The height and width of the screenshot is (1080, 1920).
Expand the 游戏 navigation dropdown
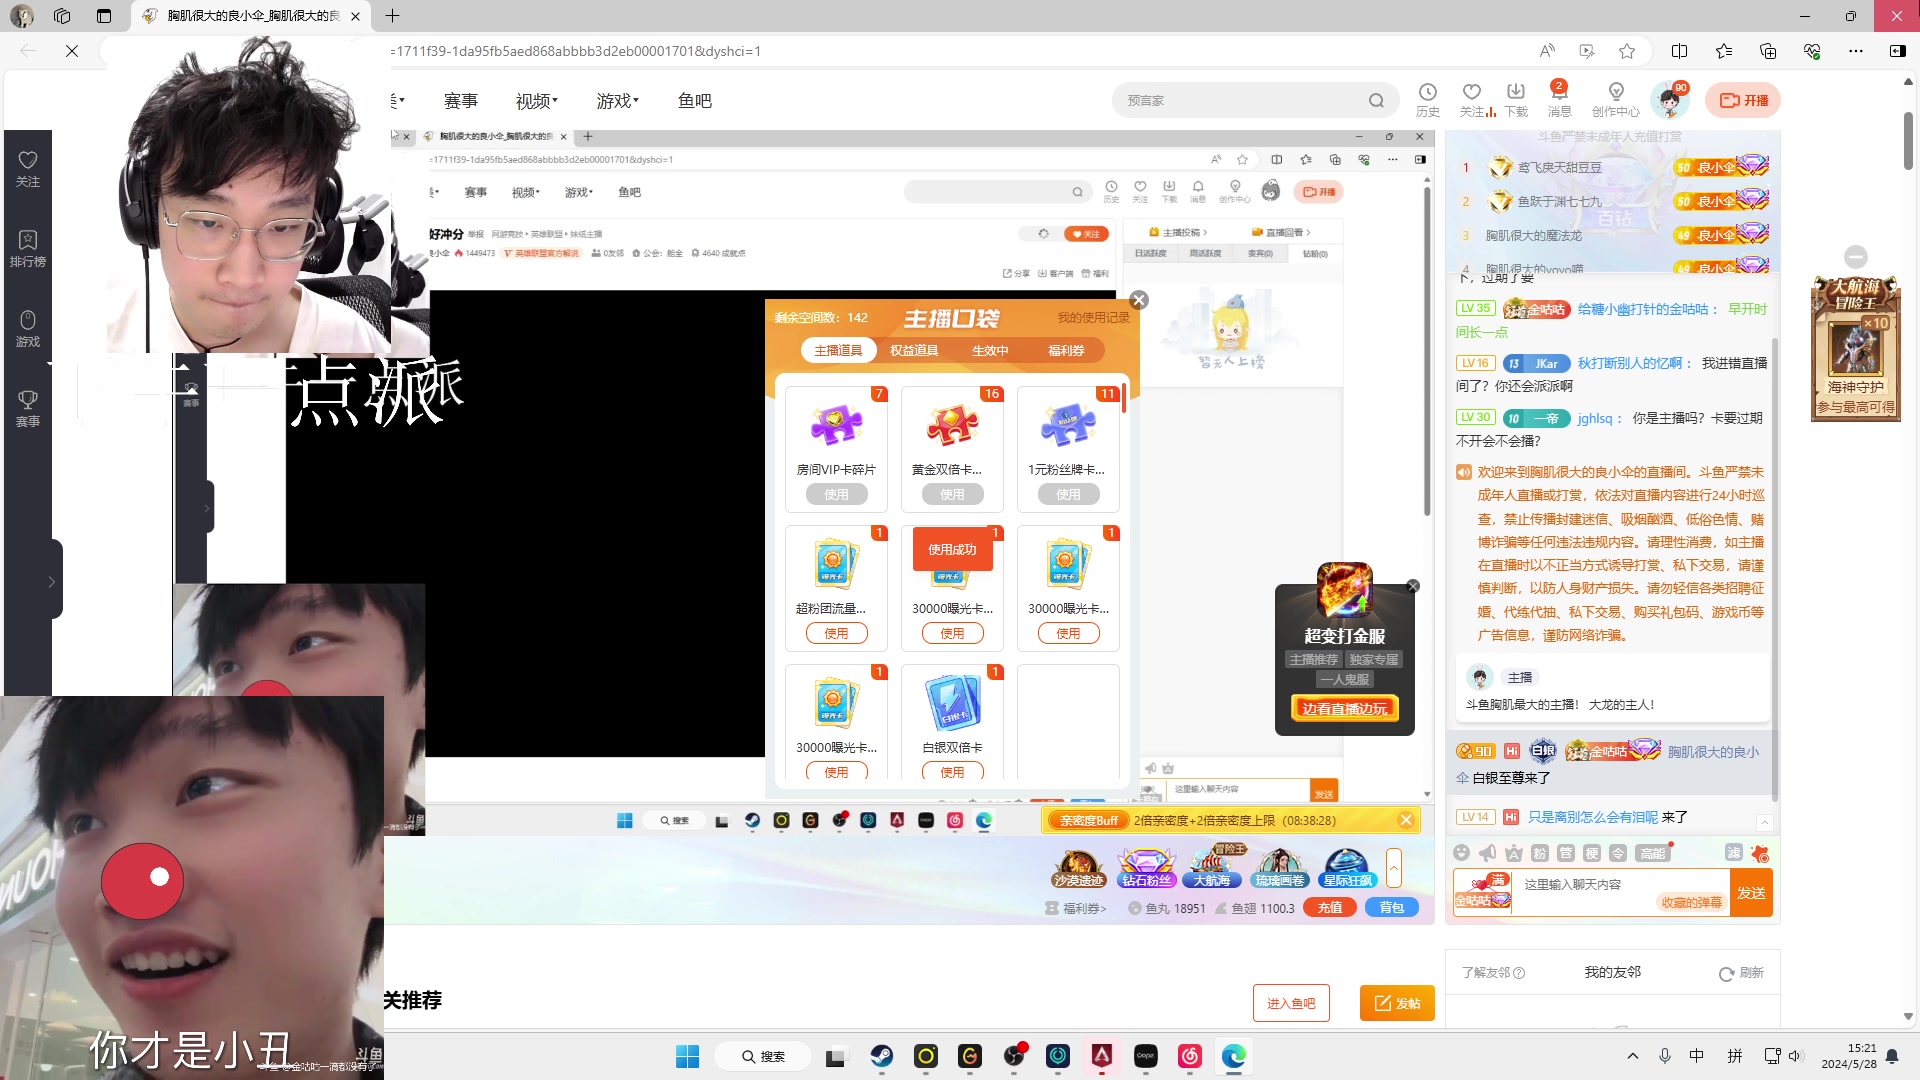(618, 101)
